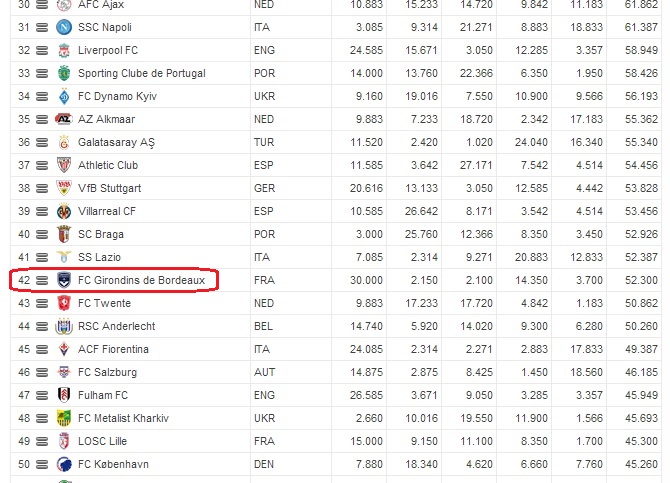Click the rank-change bars icon beside rank 42
670x483 pixels.
coord(42,280)
